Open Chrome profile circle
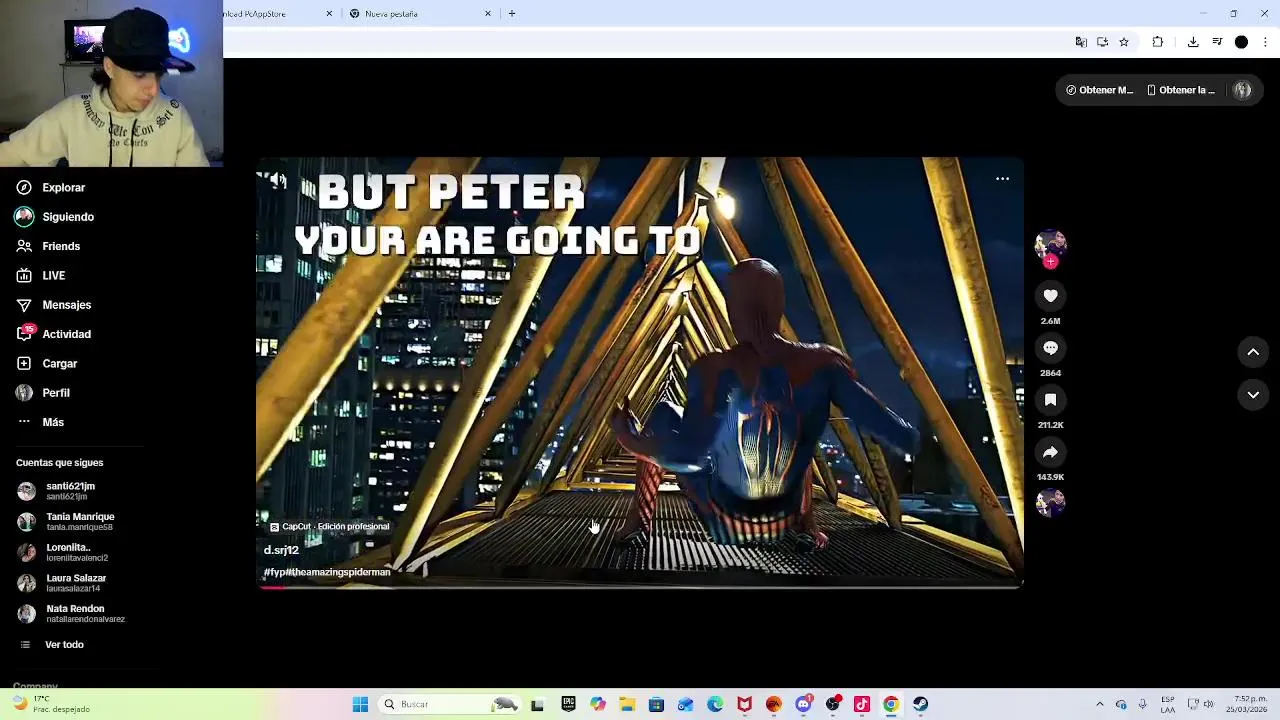 tap(1241, 42)
